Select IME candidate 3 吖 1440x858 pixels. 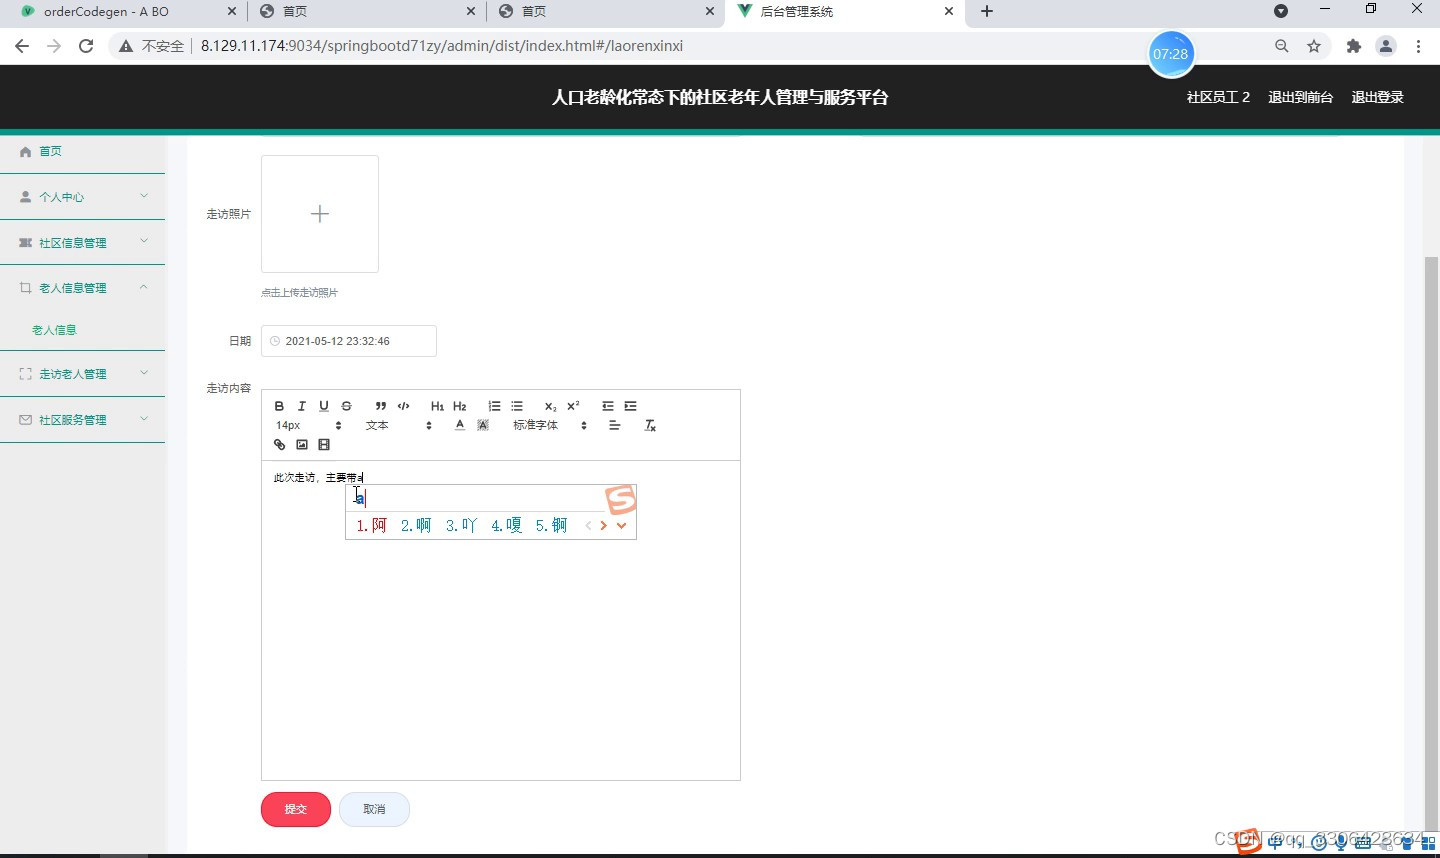(x=461, y=525)
